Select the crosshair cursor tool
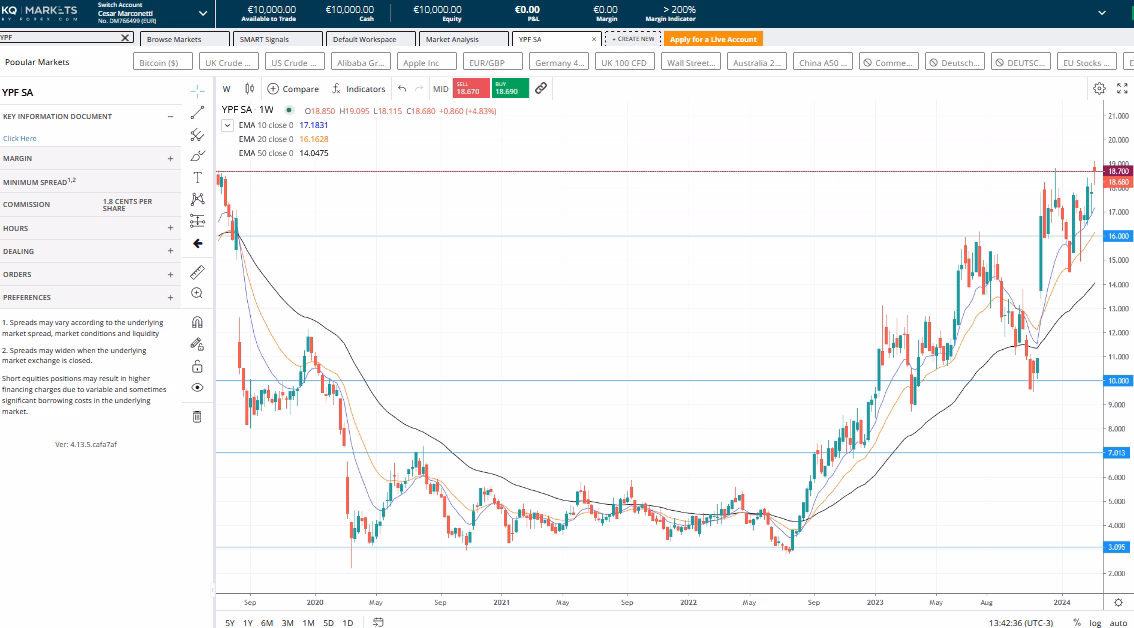Screen dimensions: 1134x628 point(197,89)
